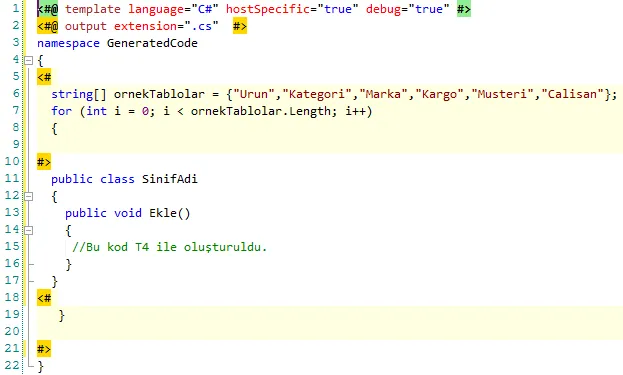Click the i++ increment expression
The width and height of the screenshot is (623, 375).
click(x=356, y=111)
